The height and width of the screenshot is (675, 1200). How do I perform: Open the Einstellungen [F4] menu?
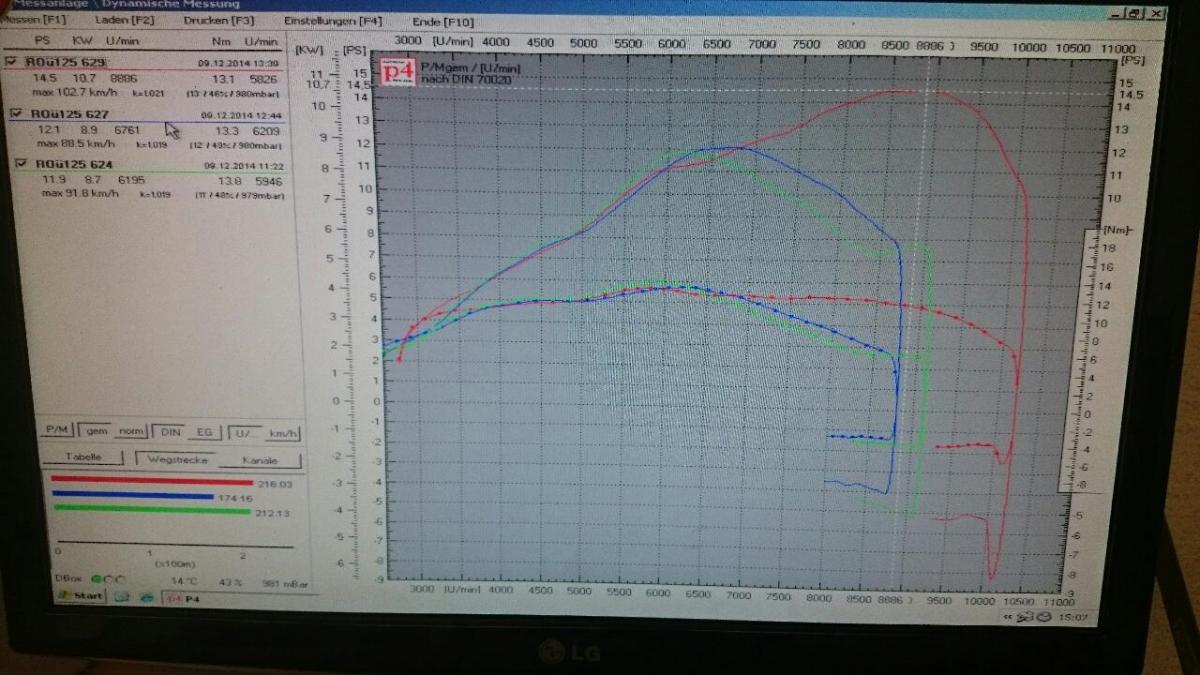332,20
